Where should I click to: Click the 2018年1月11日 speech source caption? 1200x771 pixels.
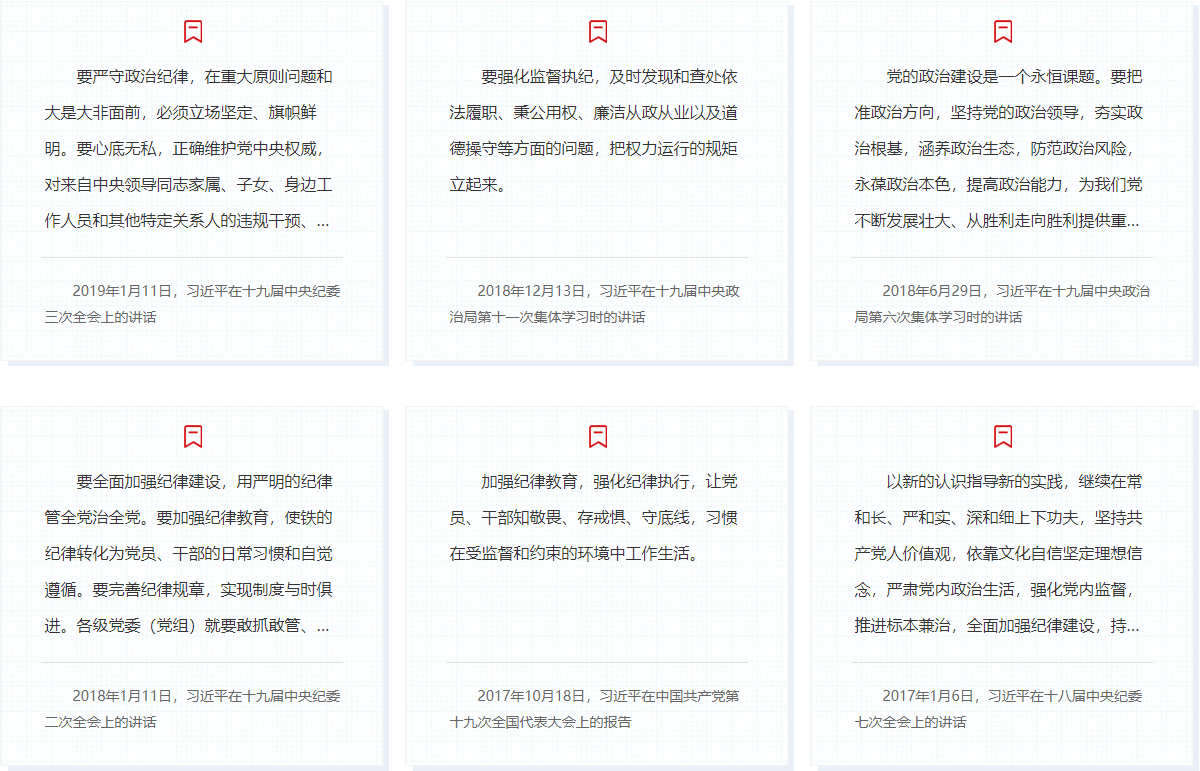[191, 708]
